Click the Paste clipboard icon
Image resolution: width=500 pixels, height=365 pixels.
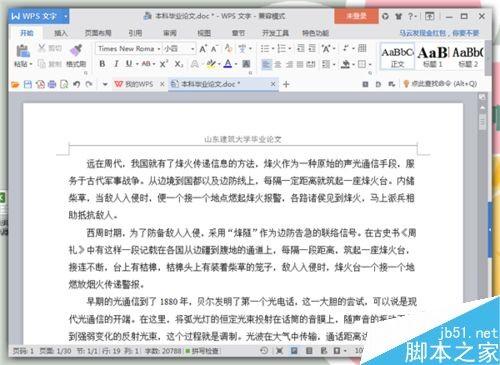click(23, 51)
